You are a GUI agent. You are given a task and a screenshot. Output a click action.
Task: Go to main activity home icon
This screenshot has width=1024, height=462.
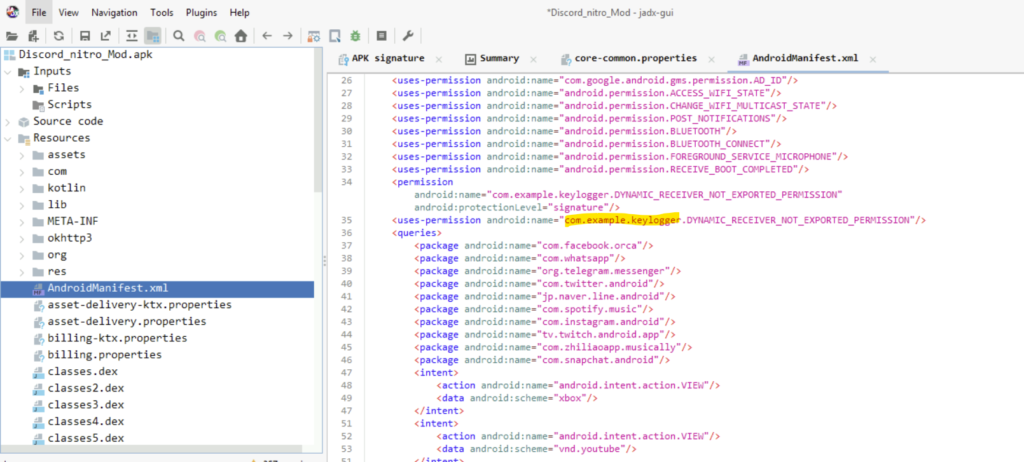pos(240,36)
